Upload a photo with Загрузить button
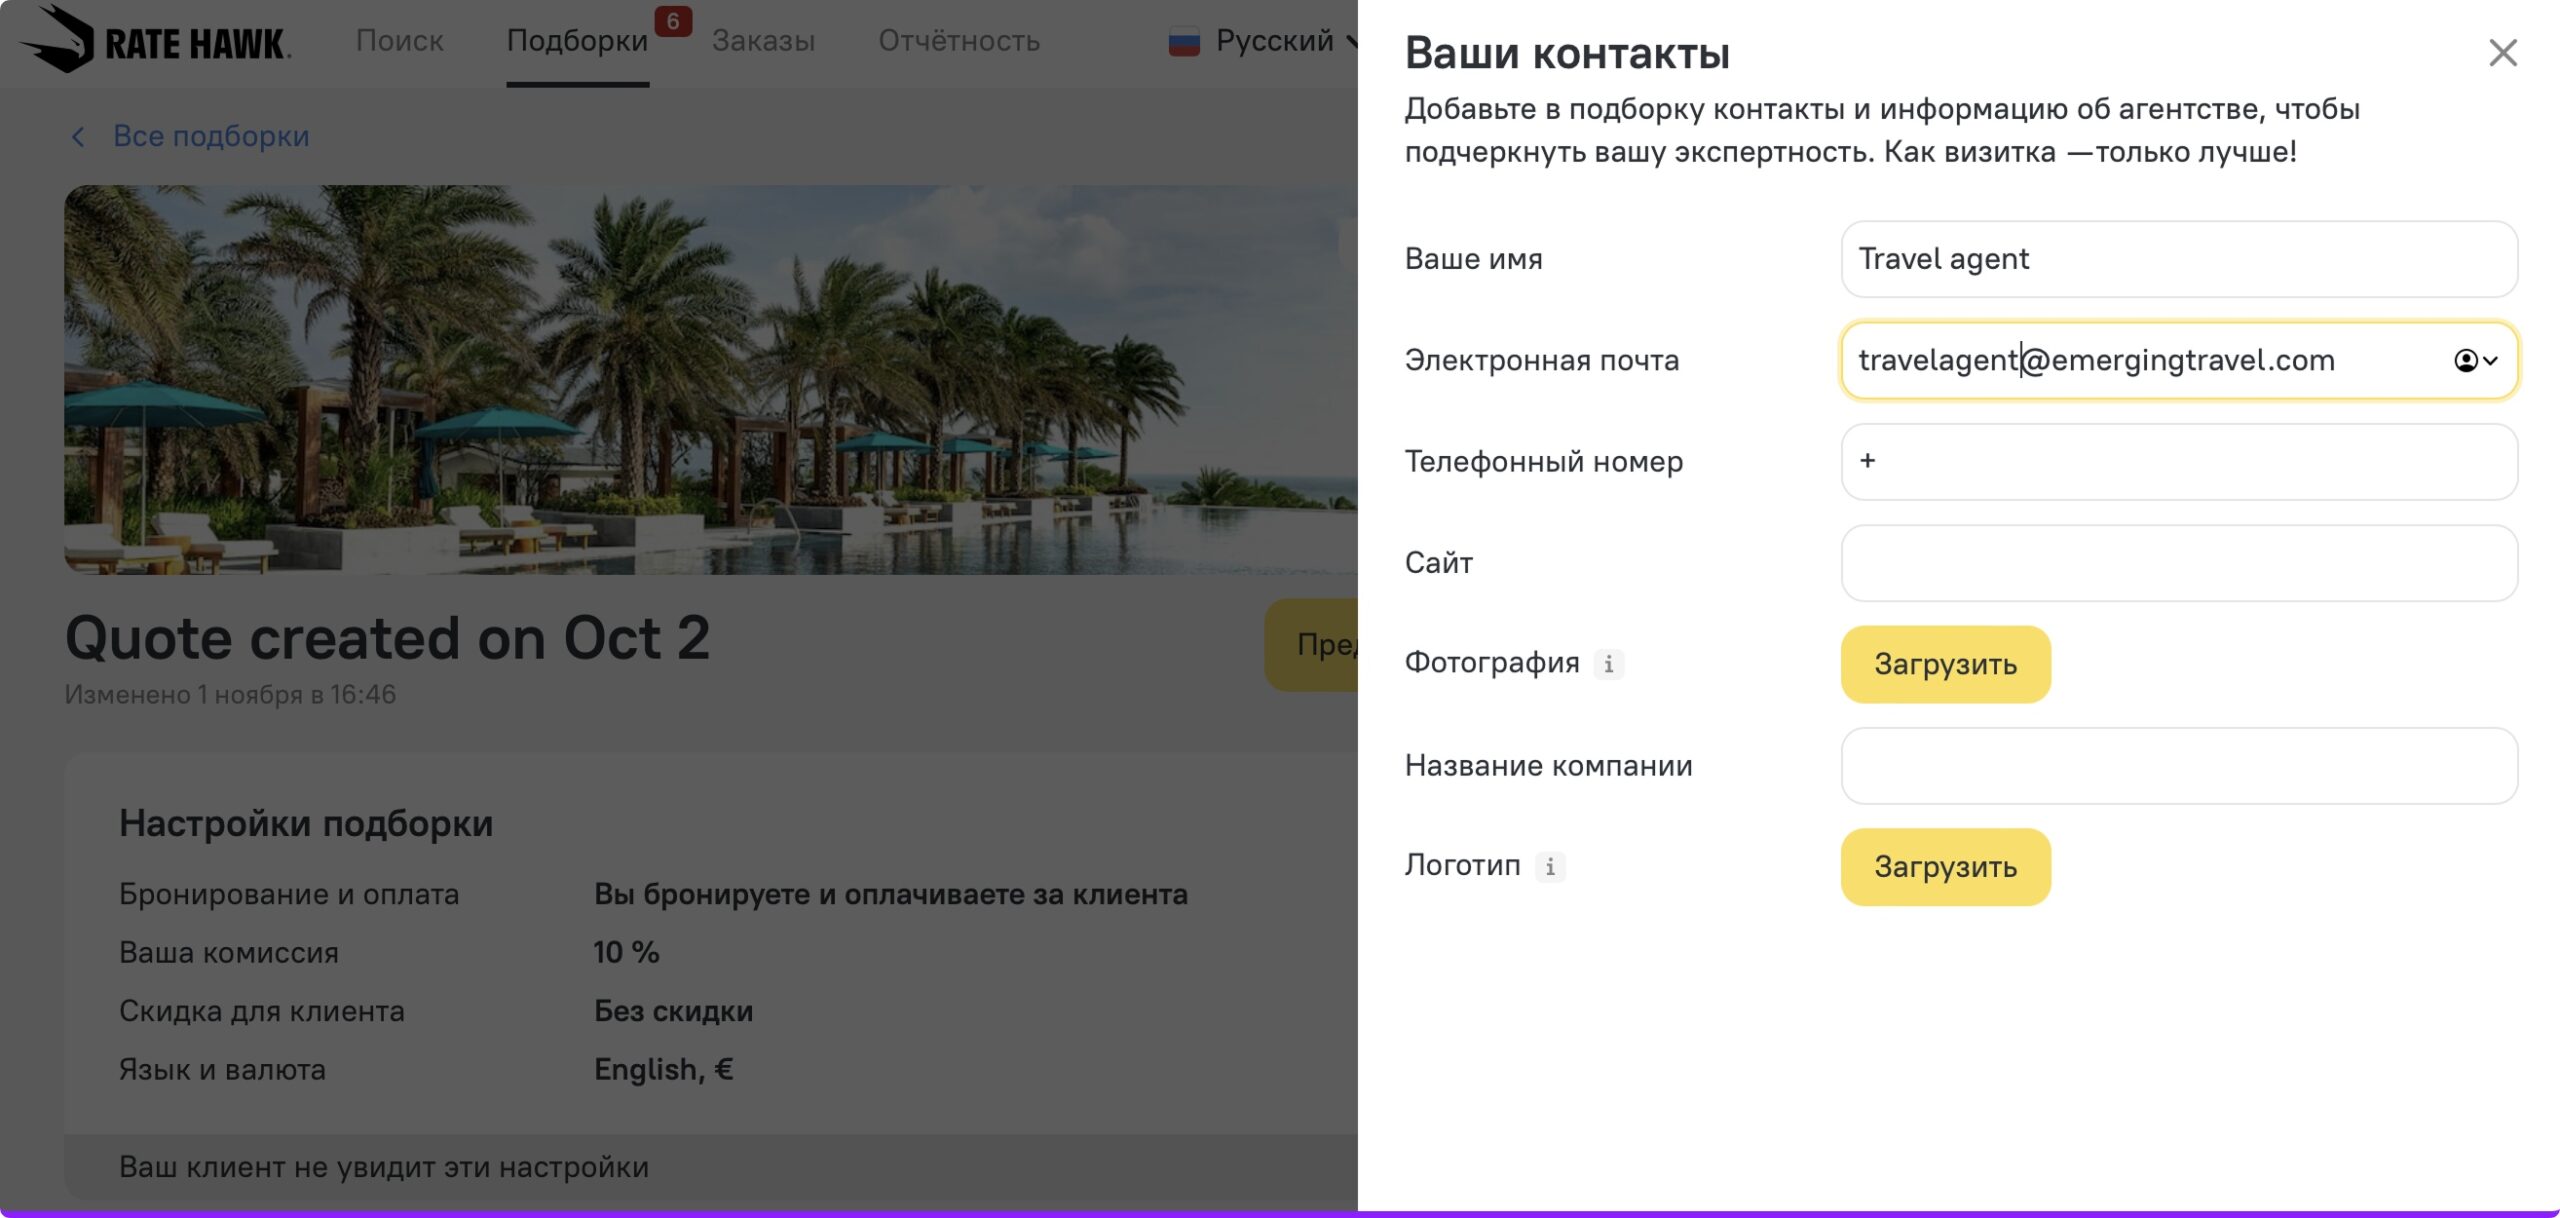The width and height of the screenshot is (2560, 1218). click(x=1945, y=664)
